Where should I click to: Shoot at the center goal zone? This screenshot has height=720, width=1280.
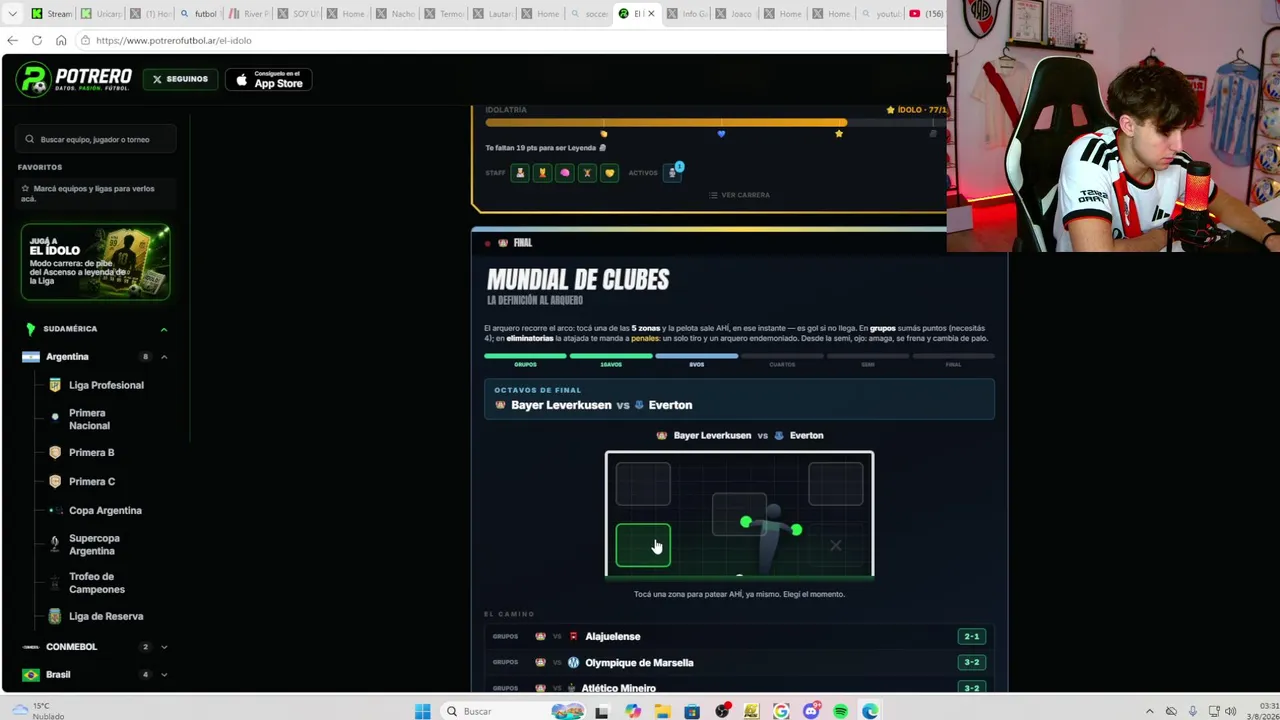pyautogui.click(x=739, y=515)
